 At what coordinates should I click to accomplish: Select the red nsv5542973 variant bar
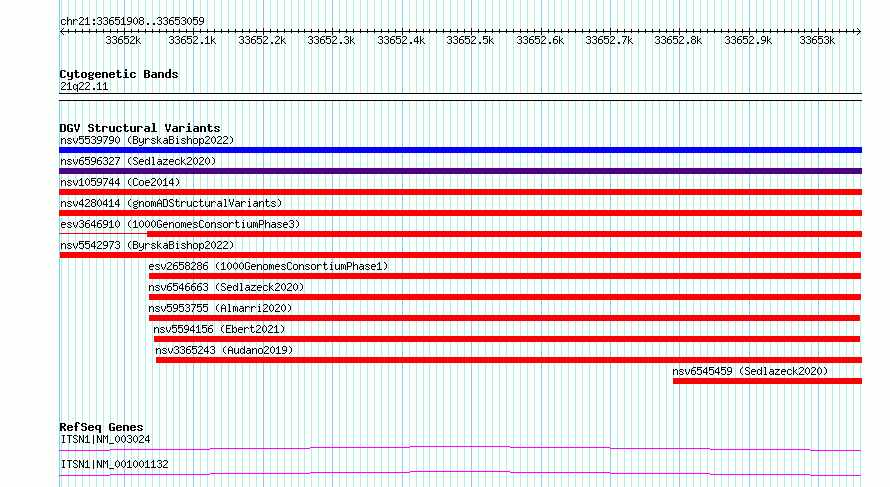(460, 255)
